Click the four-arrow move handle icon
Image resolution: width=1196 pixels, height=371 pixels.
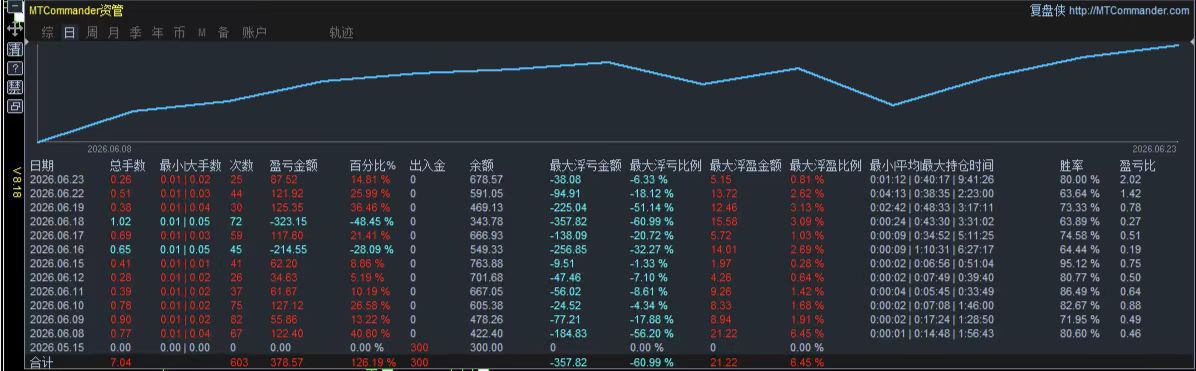pyautogui.click(x=14, y=29)
